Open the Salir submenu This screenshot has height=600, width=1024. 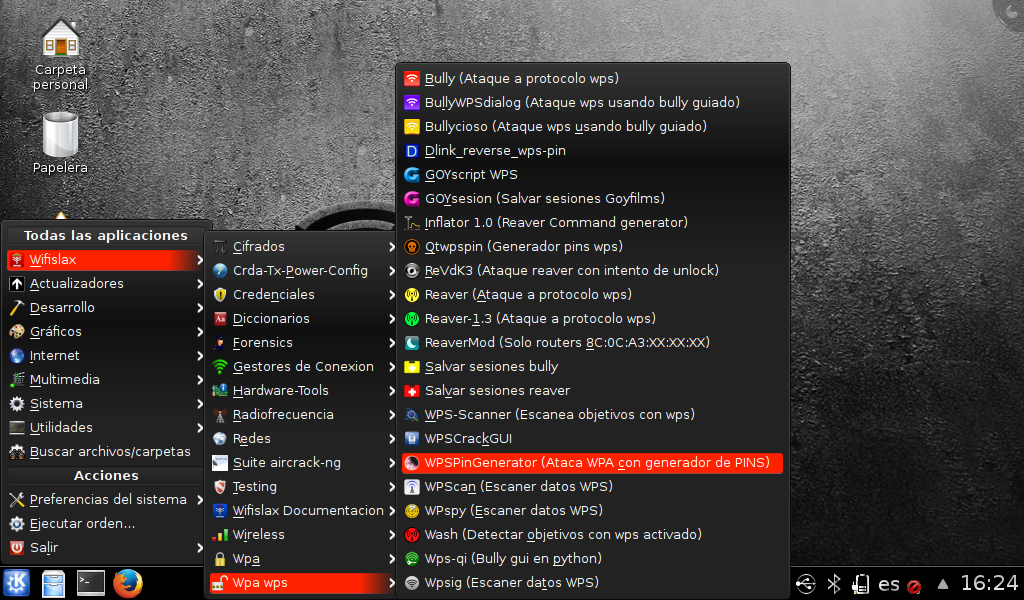point(106,548)
